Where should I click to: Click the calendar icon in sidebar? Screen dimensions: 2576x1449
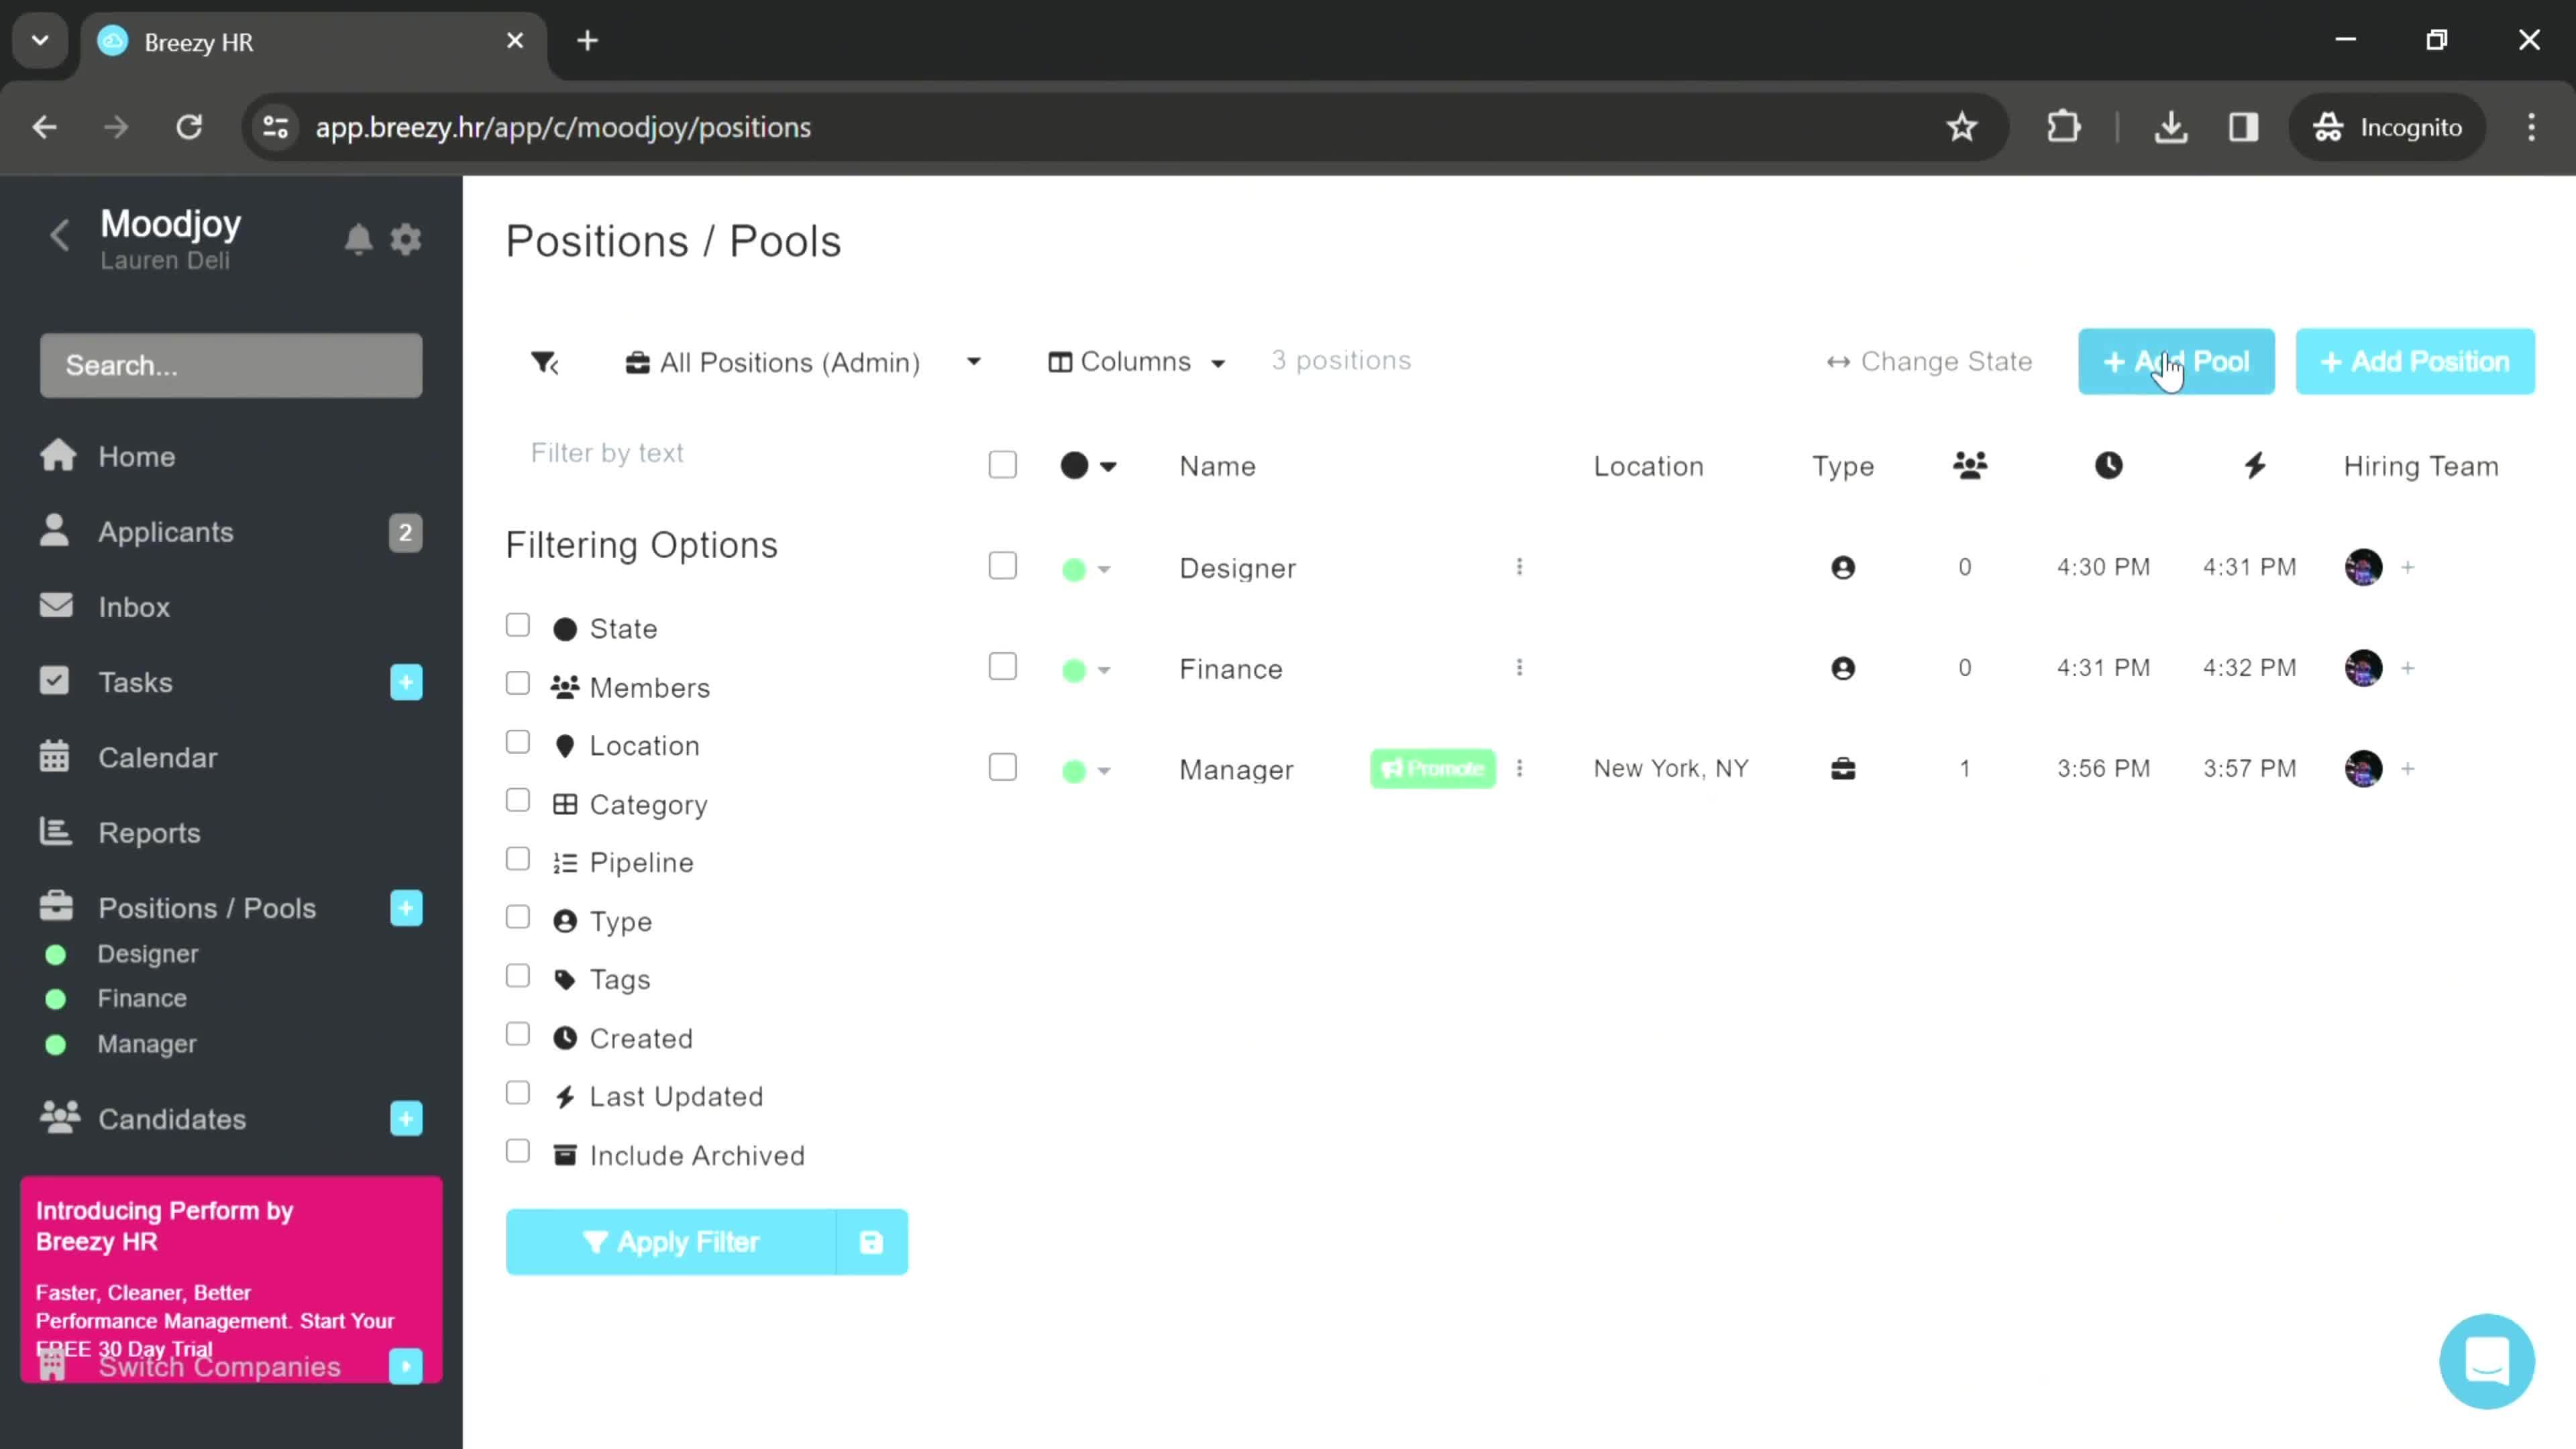(x=55, y=757)
